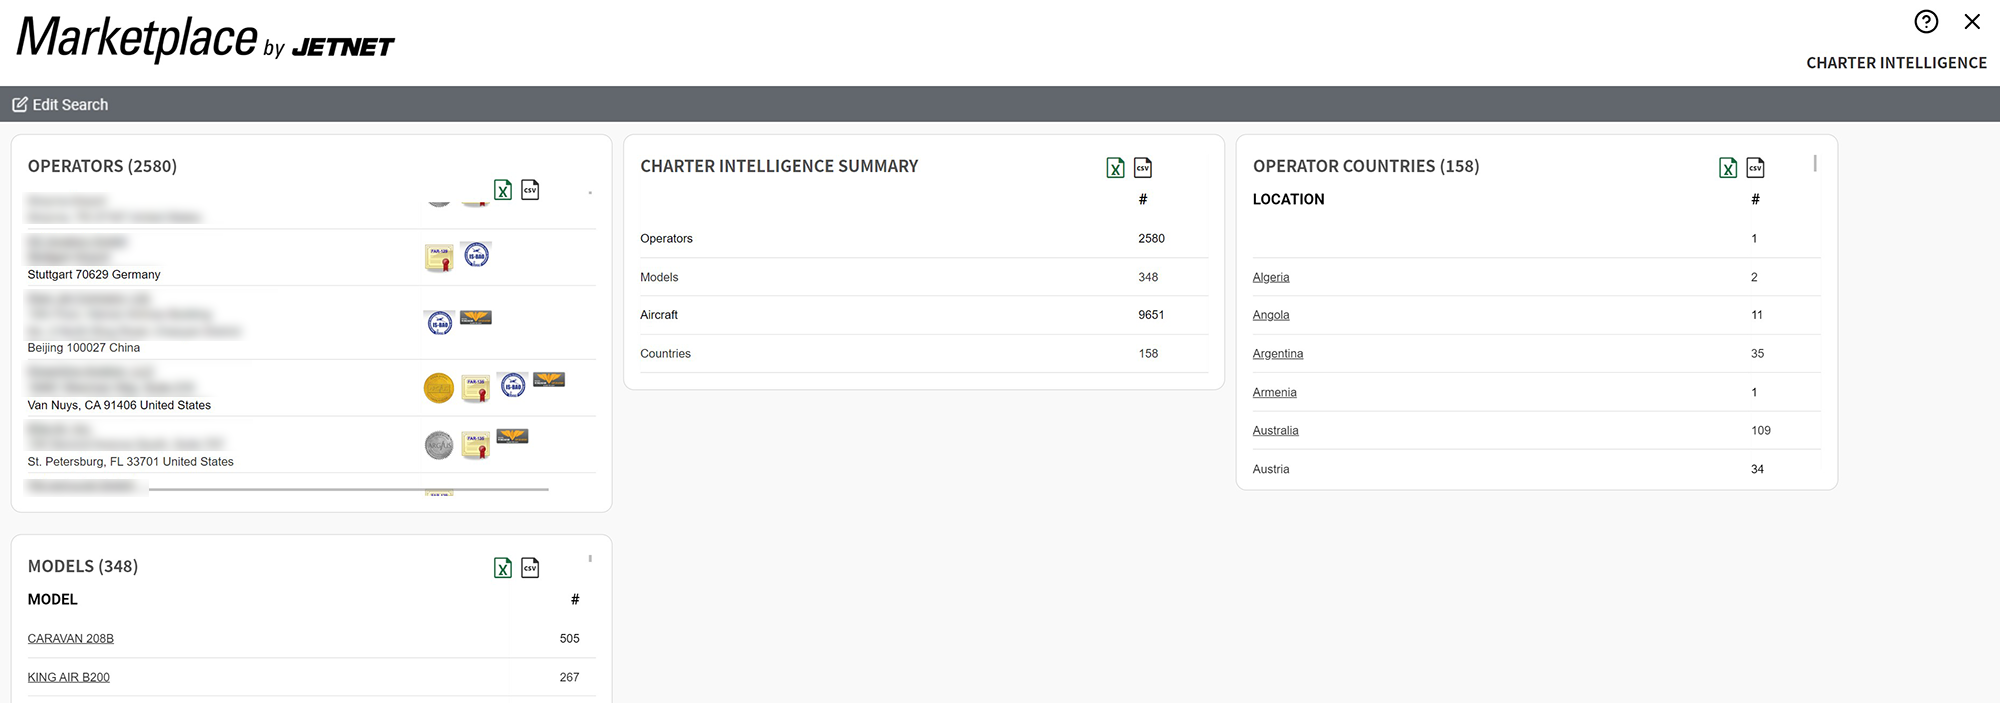The width and height of the screenshot is (2000, 703).
Task: Select St. Petersburg, FL 33701 operator address
Action: tap(131, 462)
